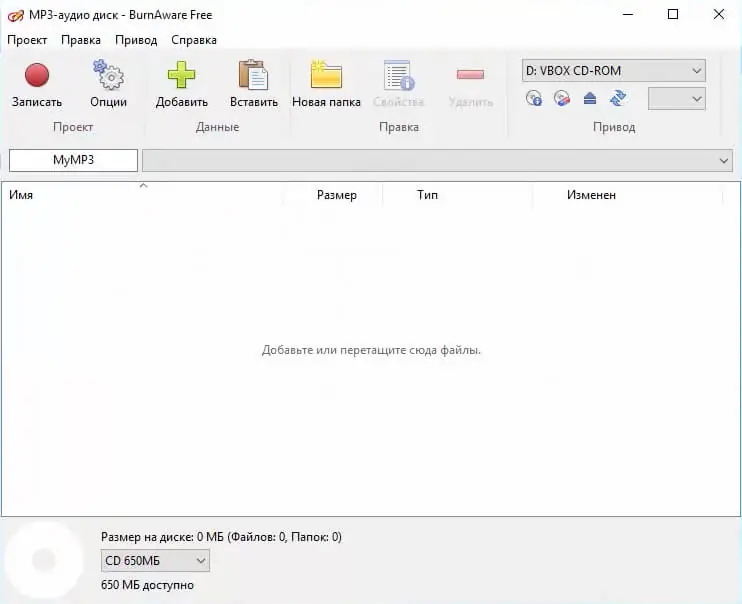Open the write speed dropdown

tap(677, 99)
